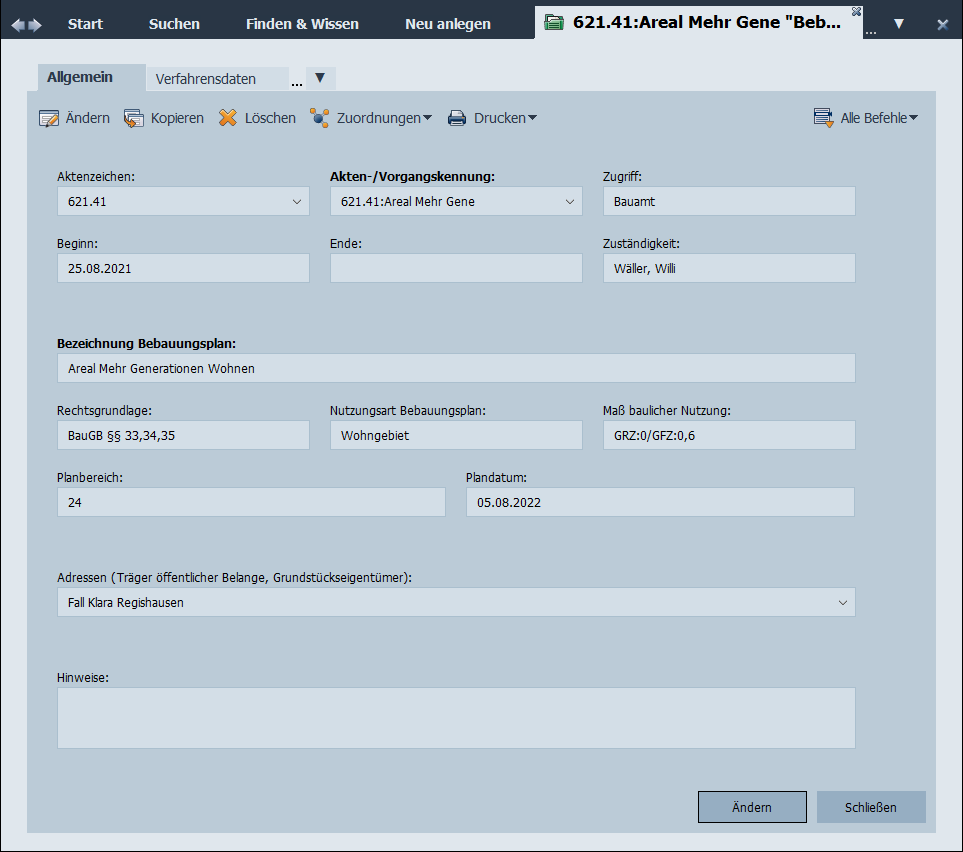
Task: Click the Alle Befehle list icon
Action: pyautogui.click(x=824, y=118)
